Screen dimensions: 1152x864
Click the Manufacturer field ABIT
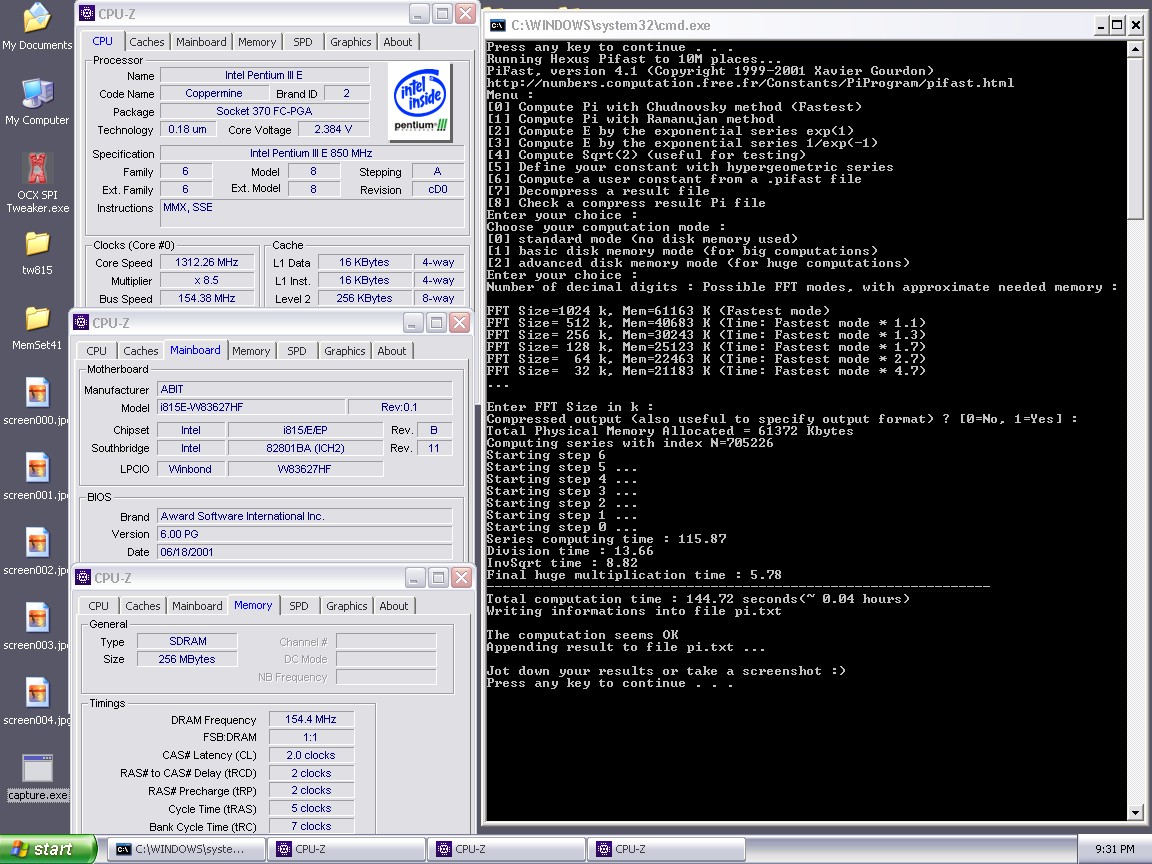click(304, 389)
